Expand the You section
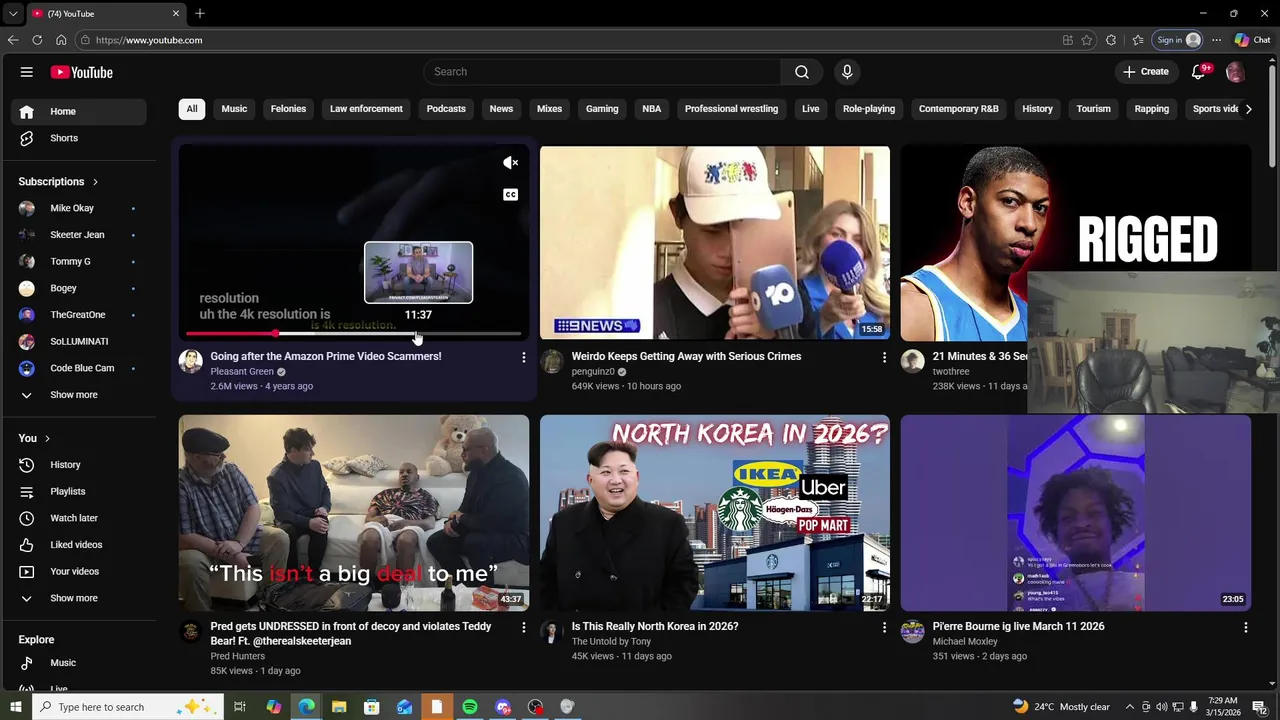The image size is (1280, 720). click(x=34, y=438)
